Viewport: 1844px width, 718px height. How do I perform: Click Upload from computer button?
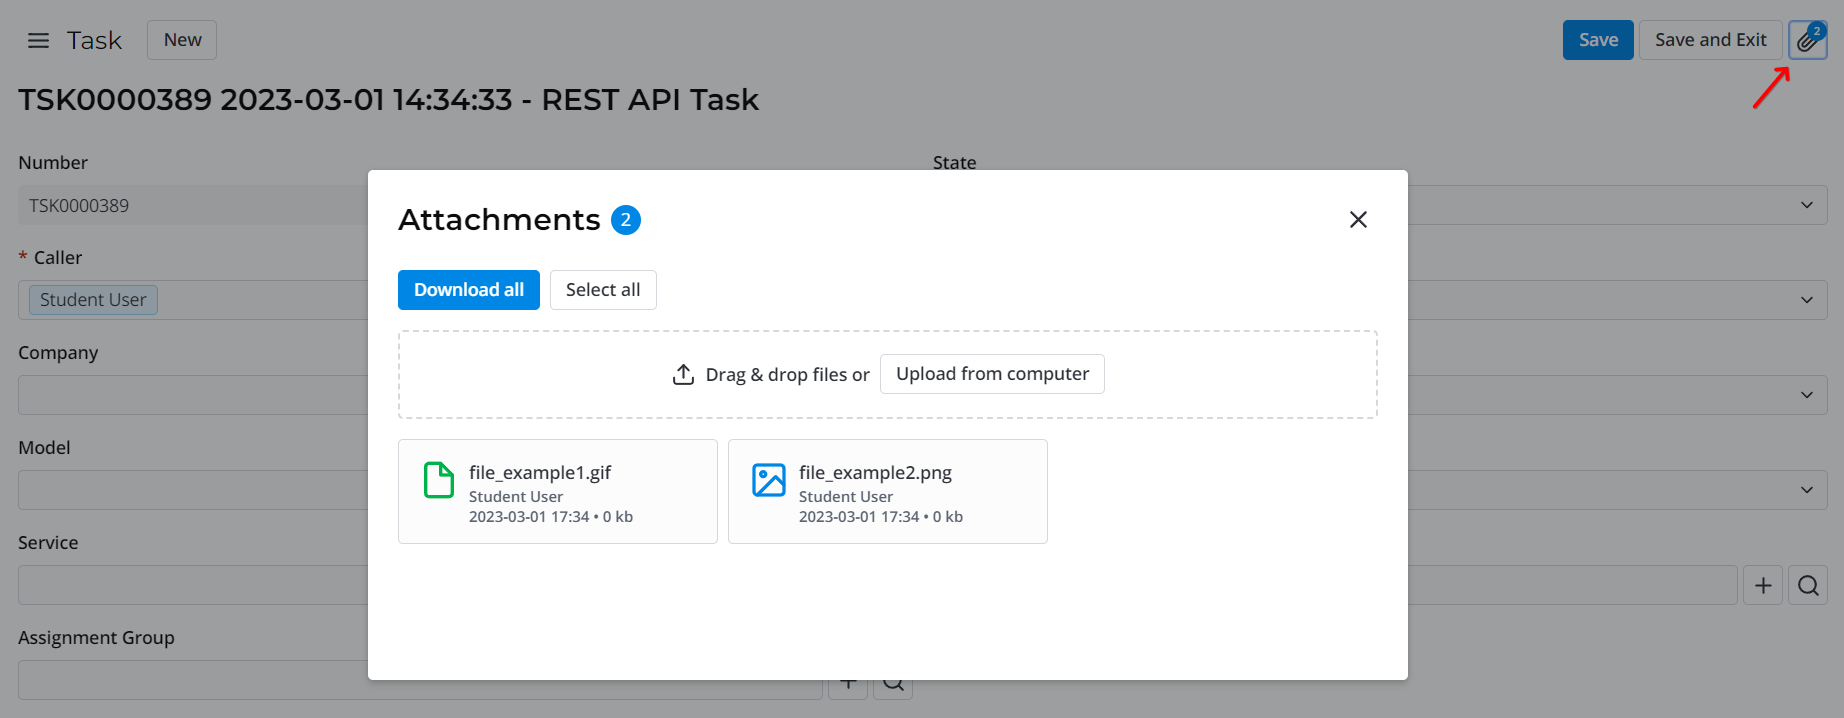point(992,374)
